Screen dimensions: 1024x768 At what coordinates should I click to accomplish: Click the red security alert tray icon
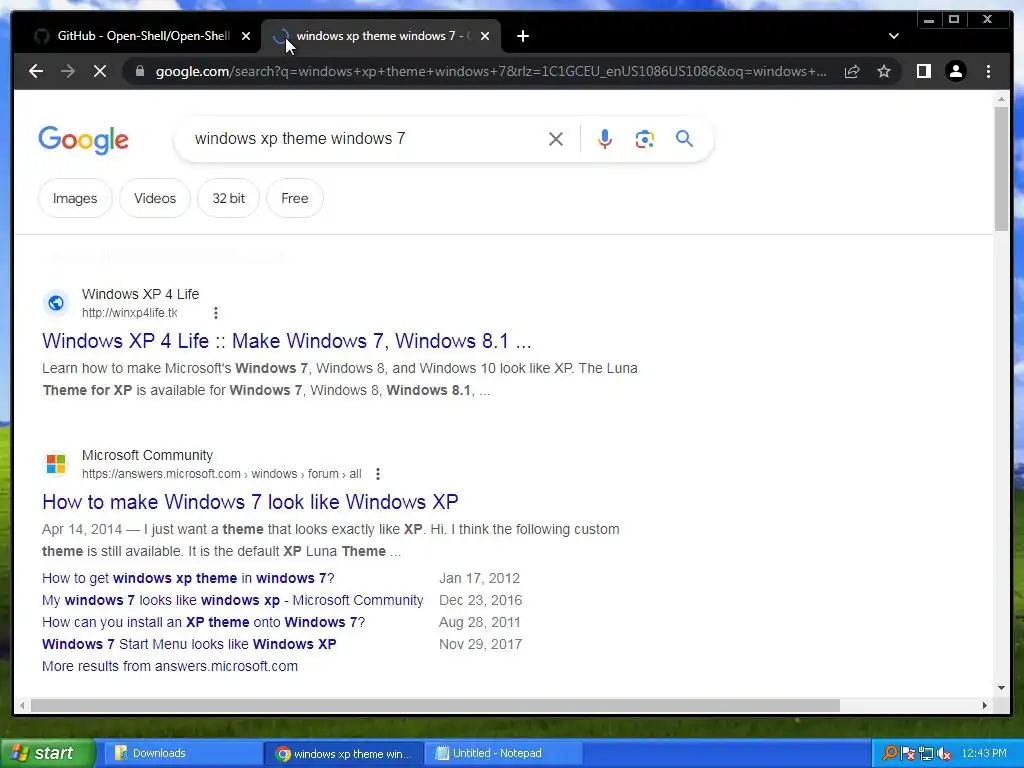908,754
